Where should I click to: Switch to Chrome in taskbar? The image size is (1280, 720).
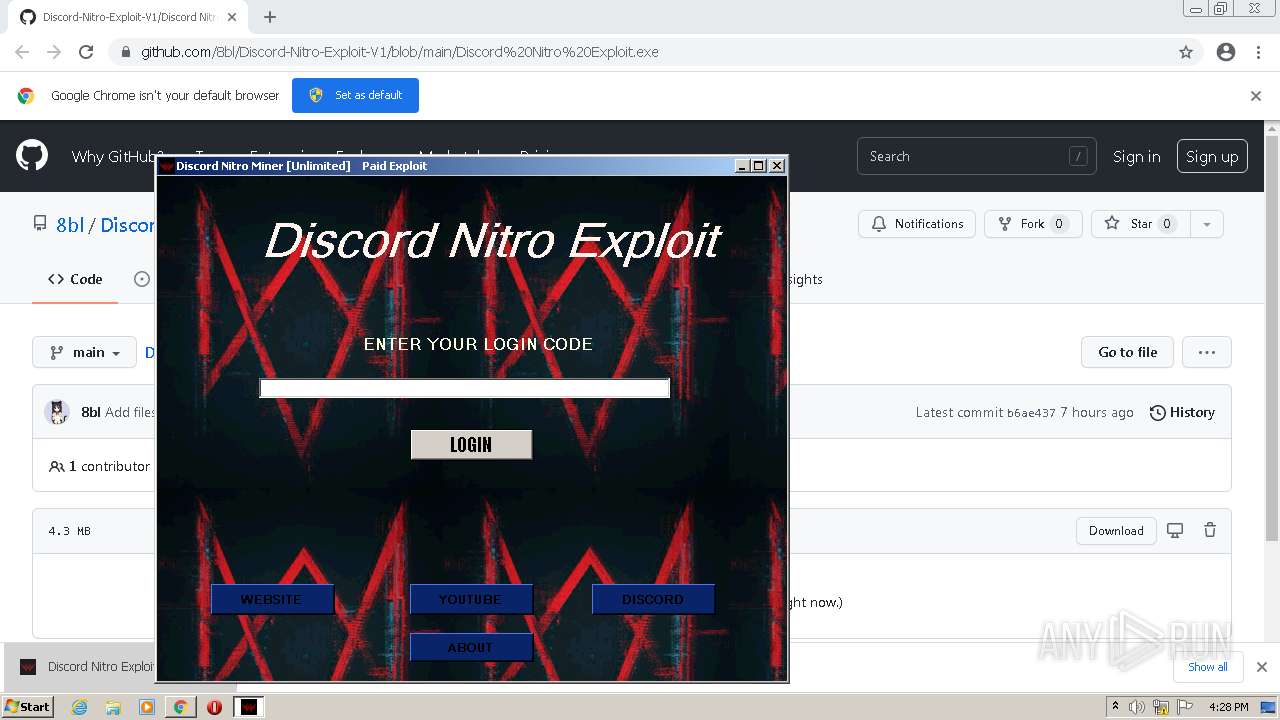tap(180, 707)
